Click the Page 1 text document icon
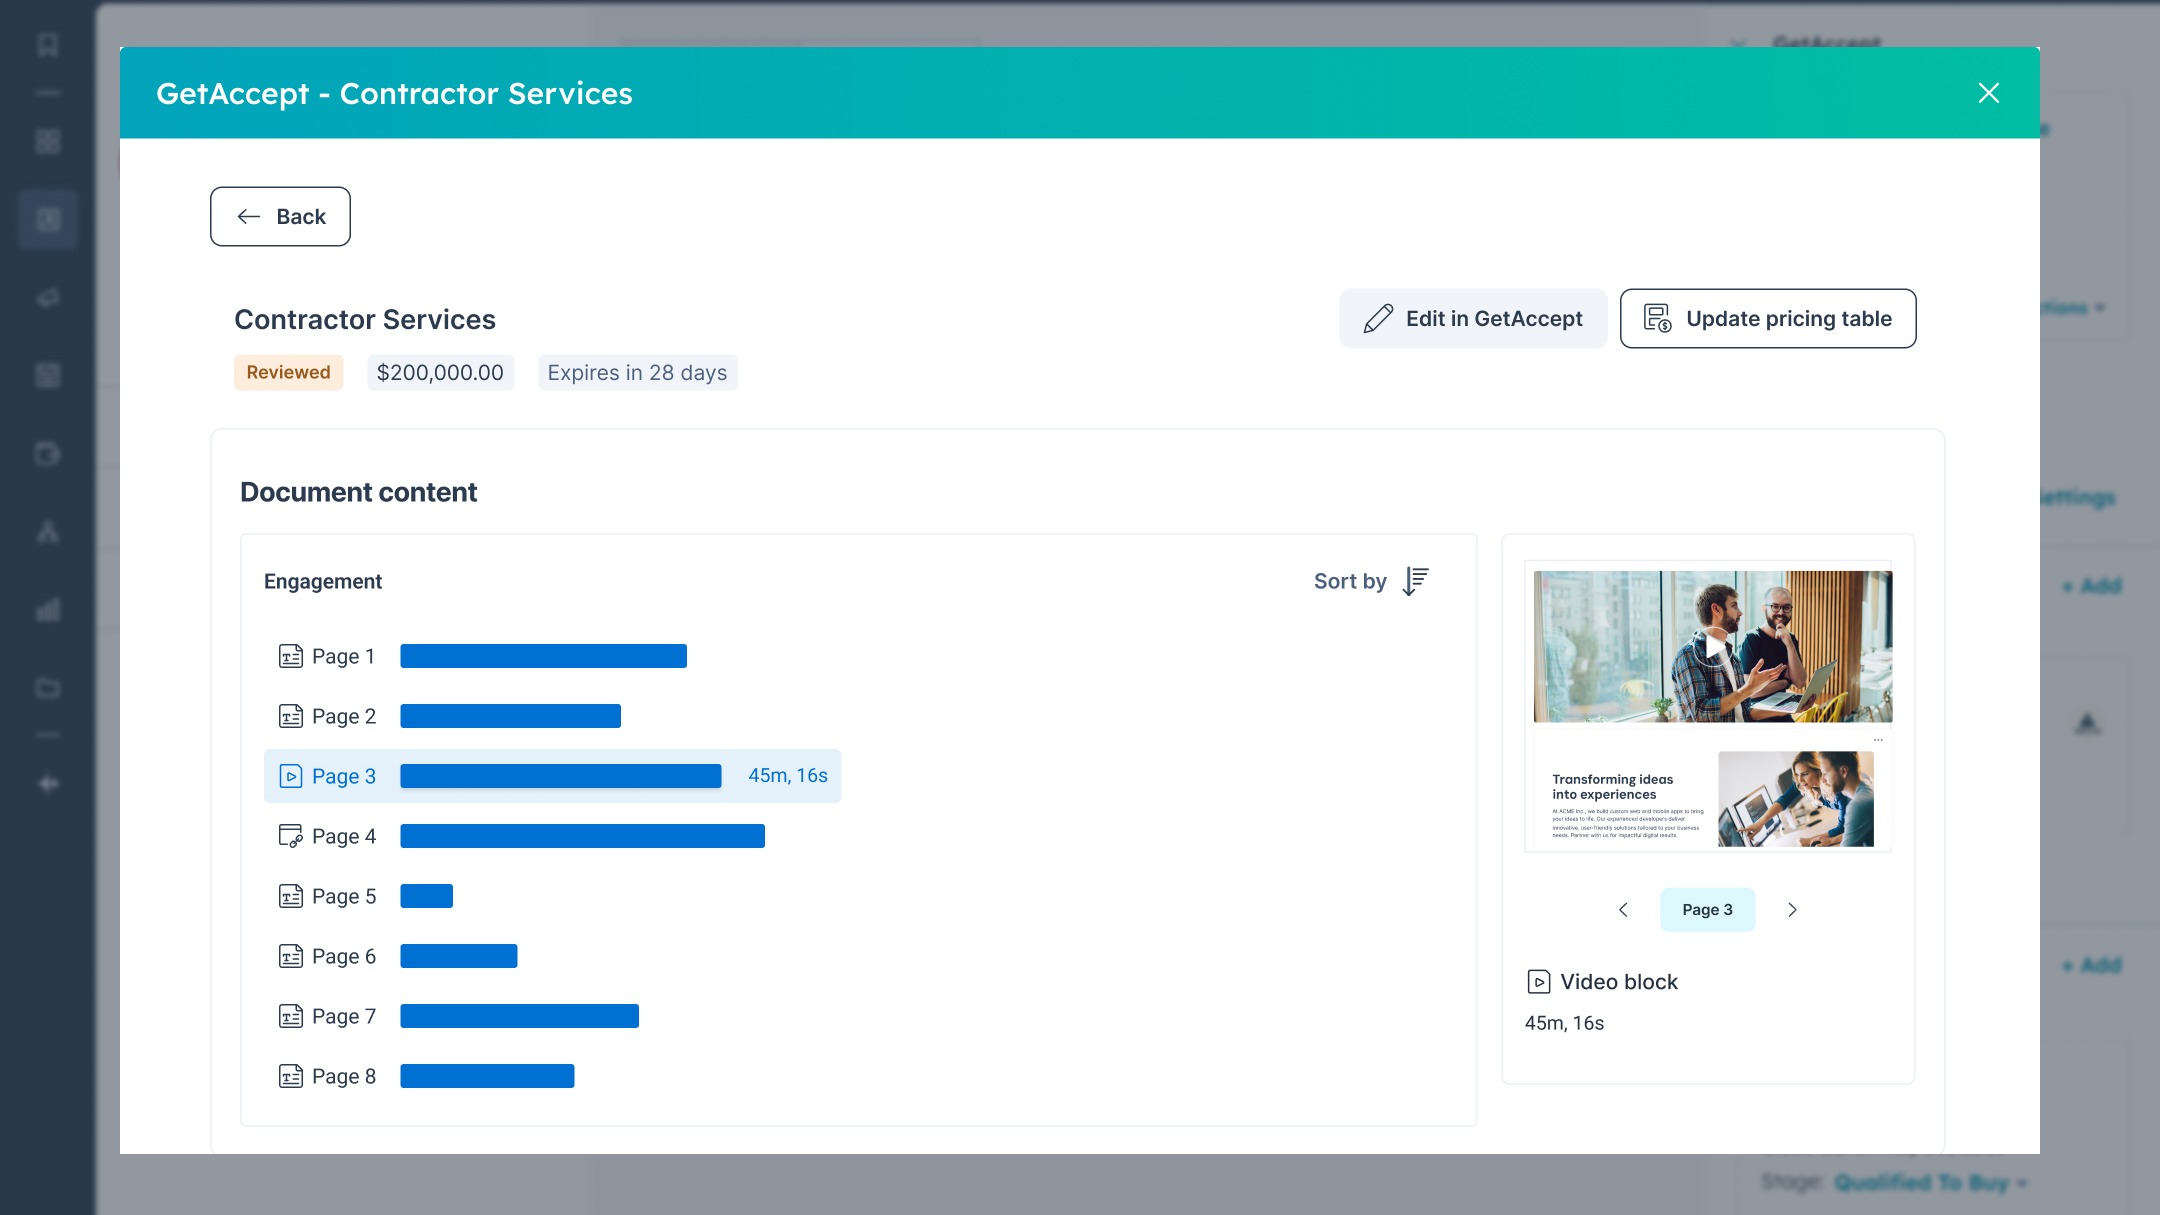The width and height of the screenshot is (2160, 1215). coord(290,656)
